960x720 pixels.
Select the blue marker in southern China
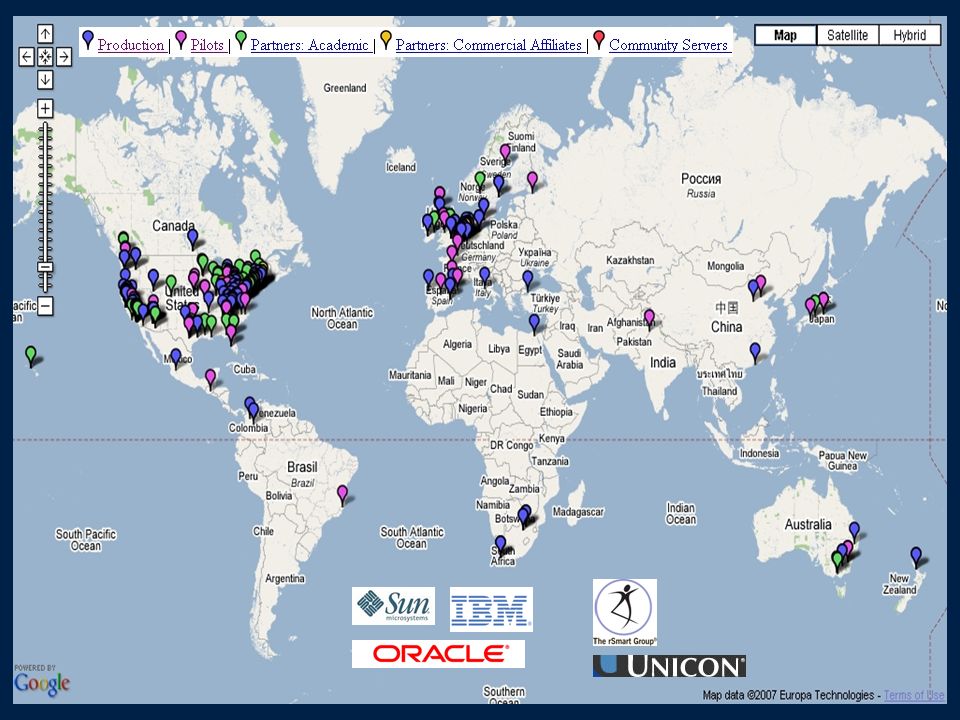click(756, 351)
